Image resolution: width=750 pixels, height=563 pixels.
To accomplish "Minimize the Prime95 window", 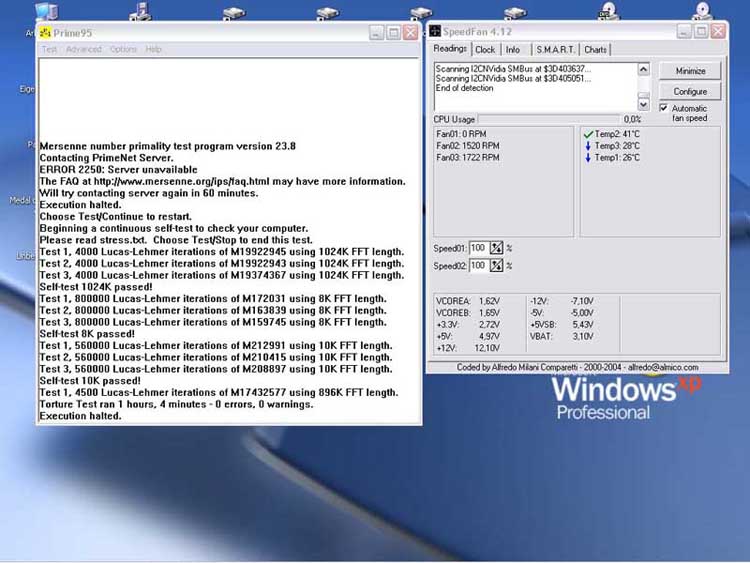I will tap(376, 33).
